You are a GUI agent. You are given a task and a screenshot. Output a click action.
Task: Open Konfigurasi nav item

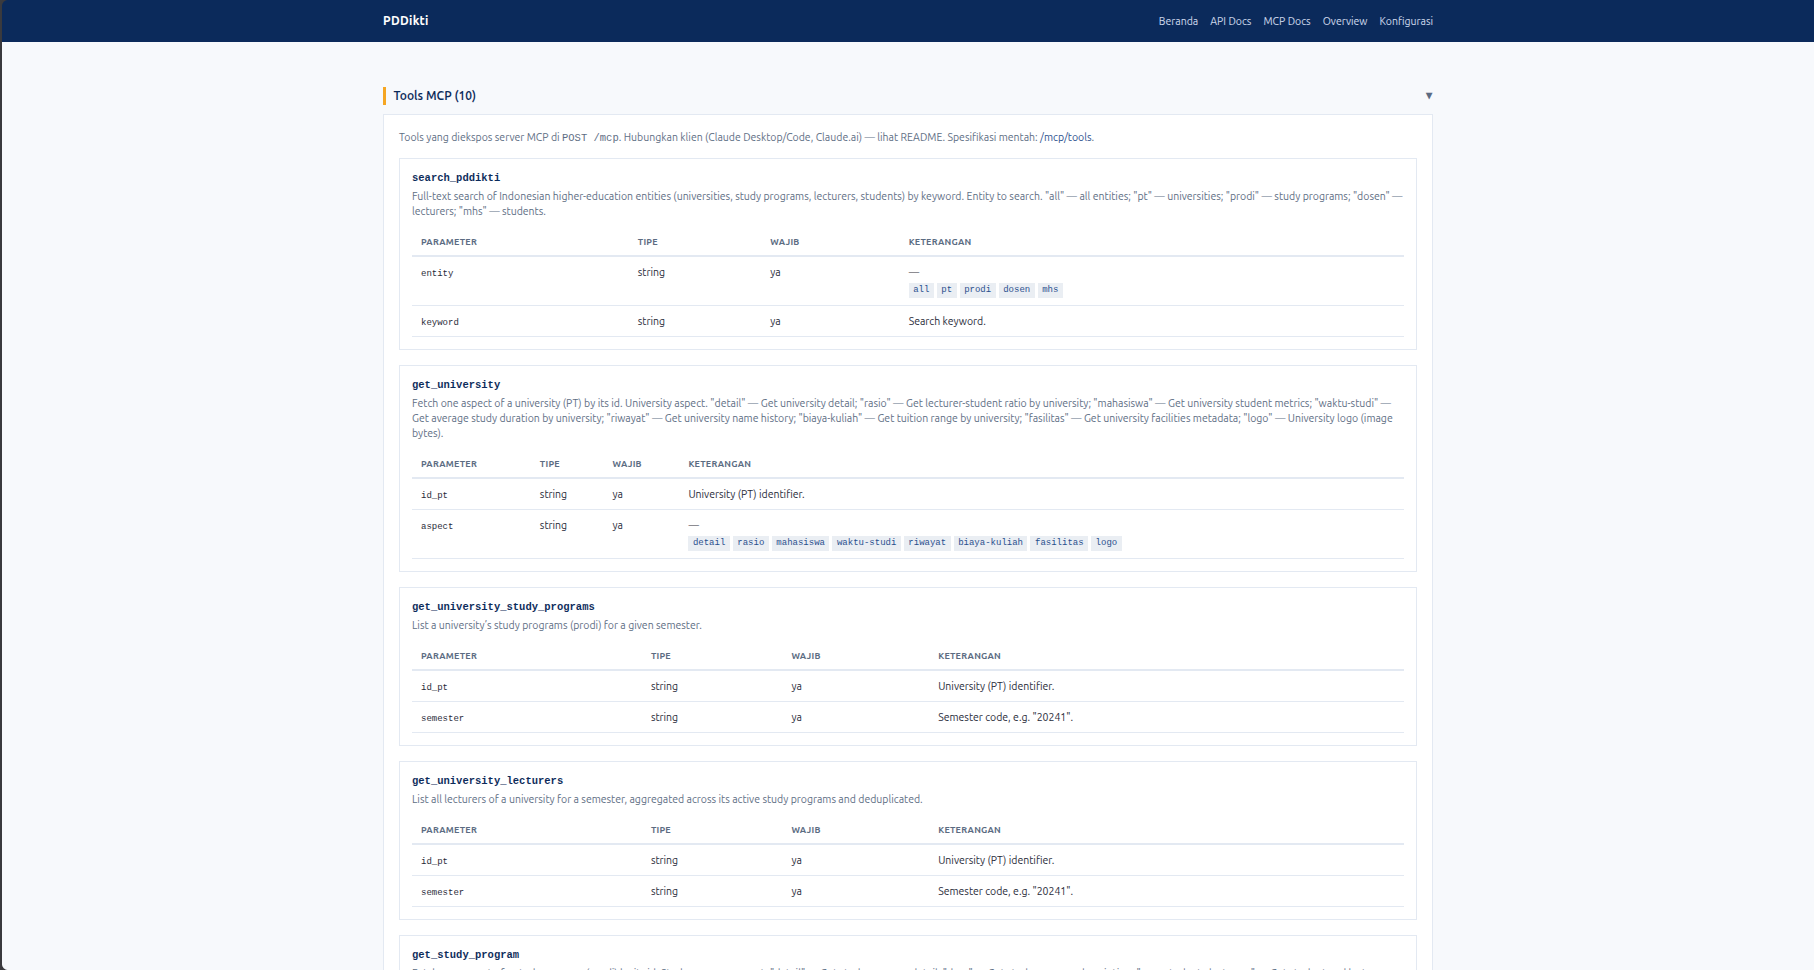pos(1405,21)
